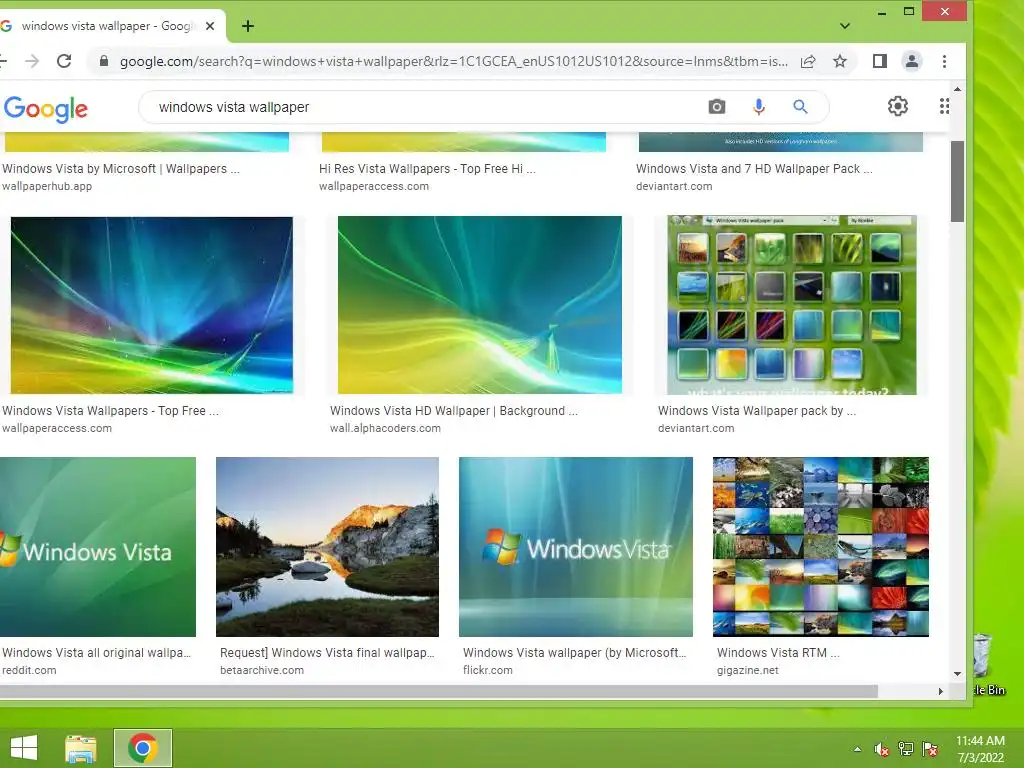1024x768 pixels.
Task: Open 'Windows Vista HD Wallpaper | Background' link
Action: pyautogui.click(x=454, y=411)
